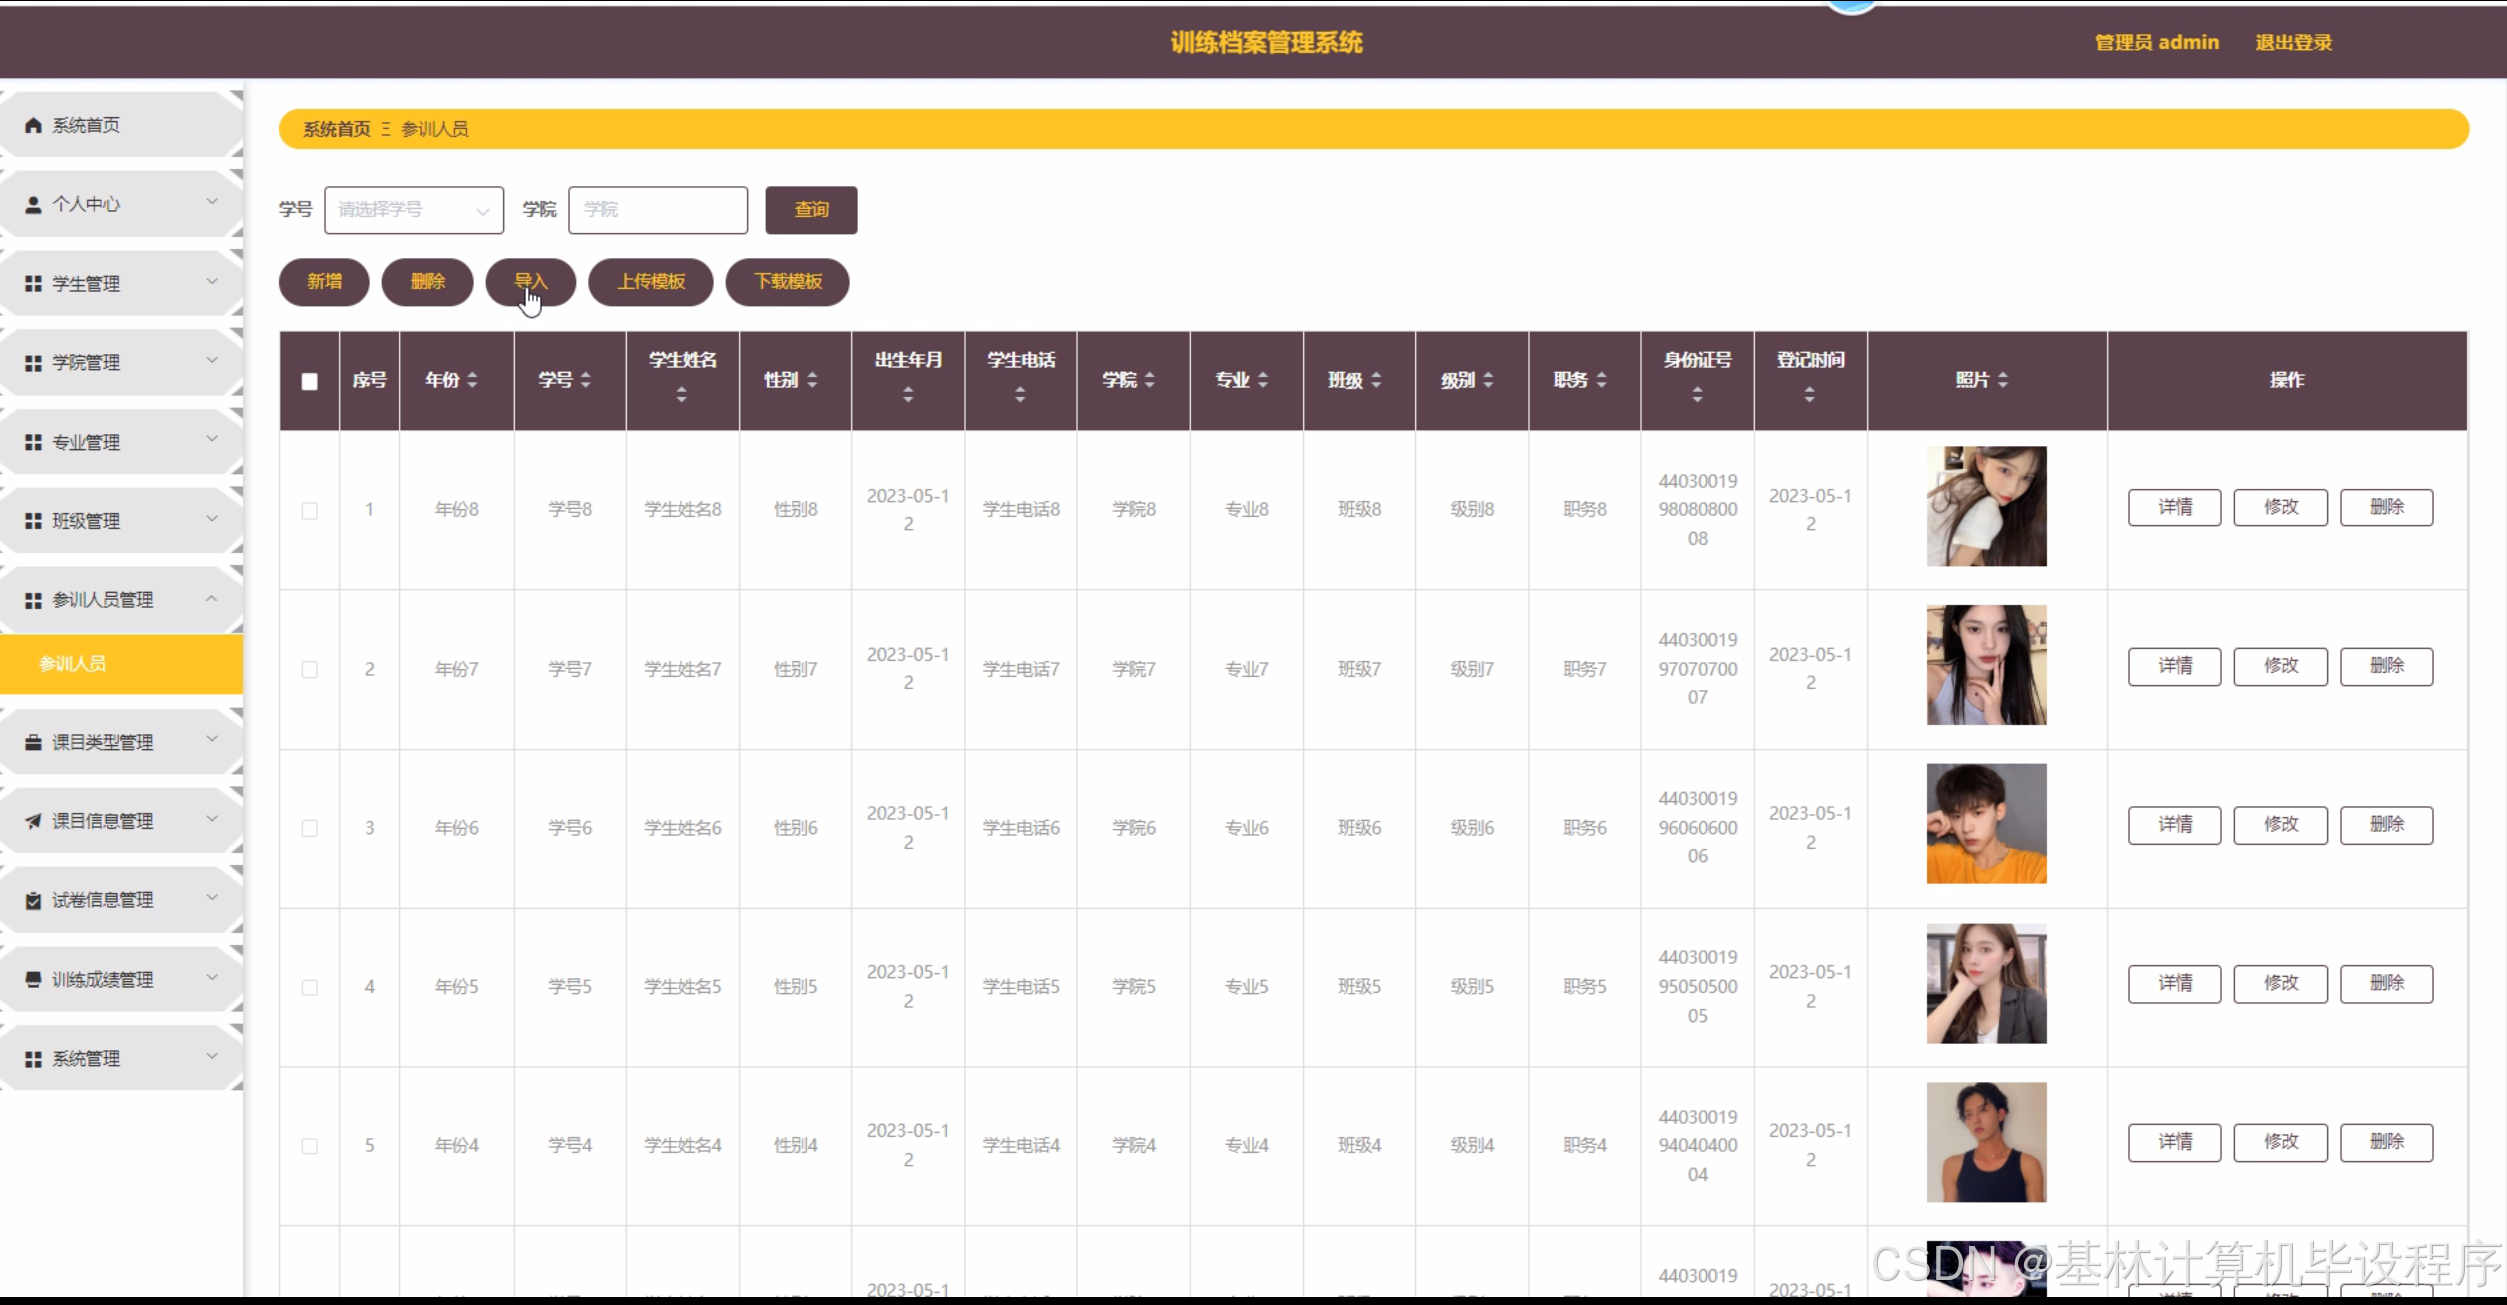Check the checkbox for row 3
This screenshot has width=2507, height=1305.
click(310, 828)
